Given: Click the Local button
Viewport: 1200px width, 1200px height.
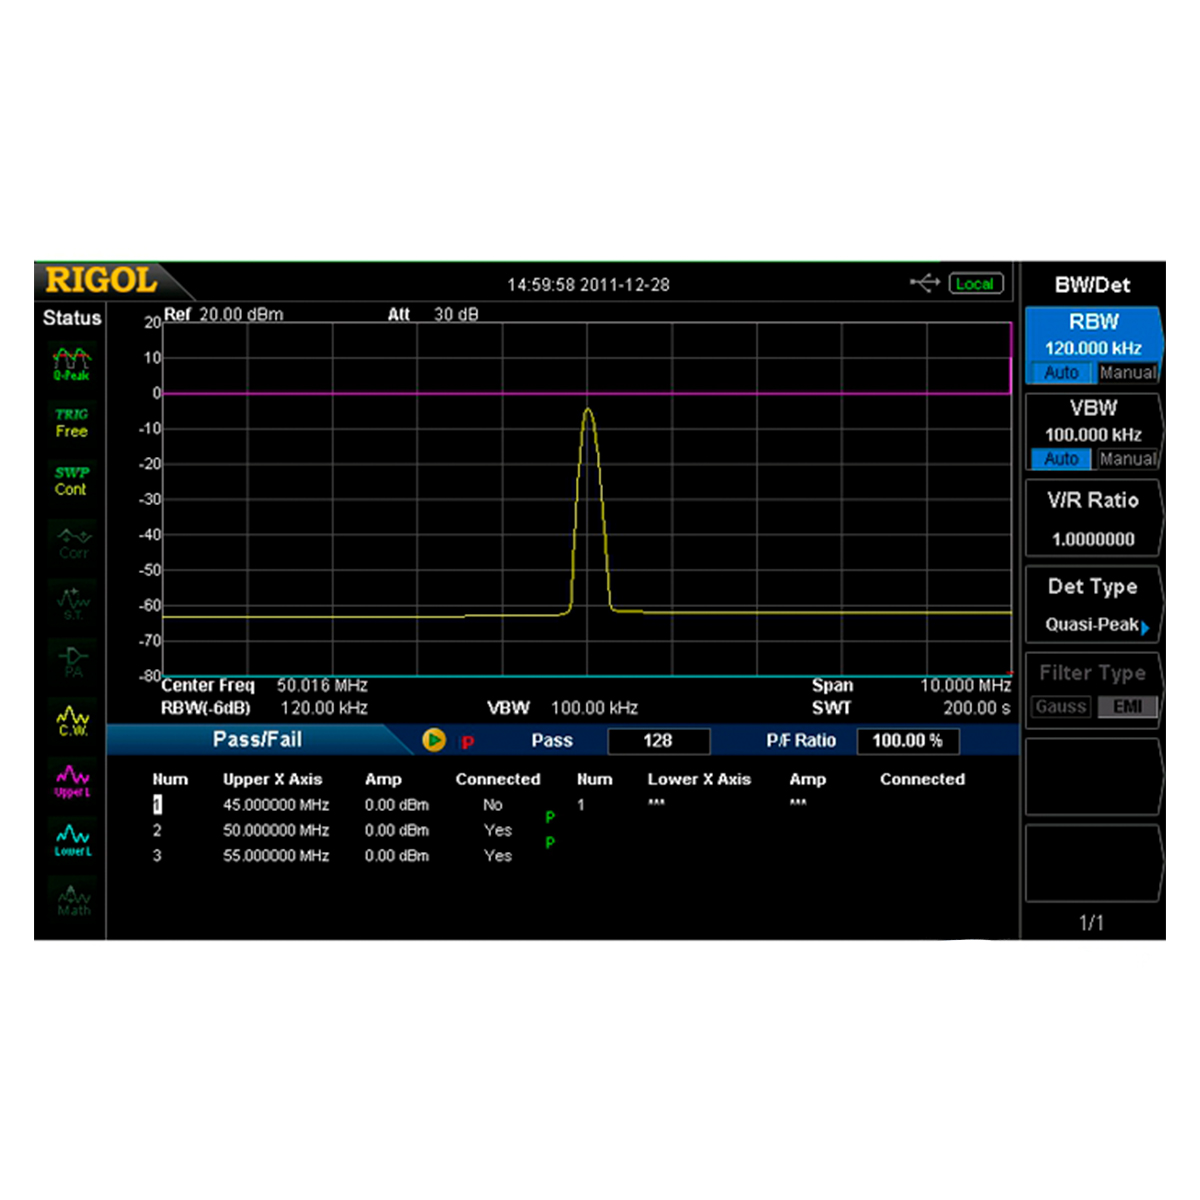Looking at the screenshot, I should pos(975,283).
